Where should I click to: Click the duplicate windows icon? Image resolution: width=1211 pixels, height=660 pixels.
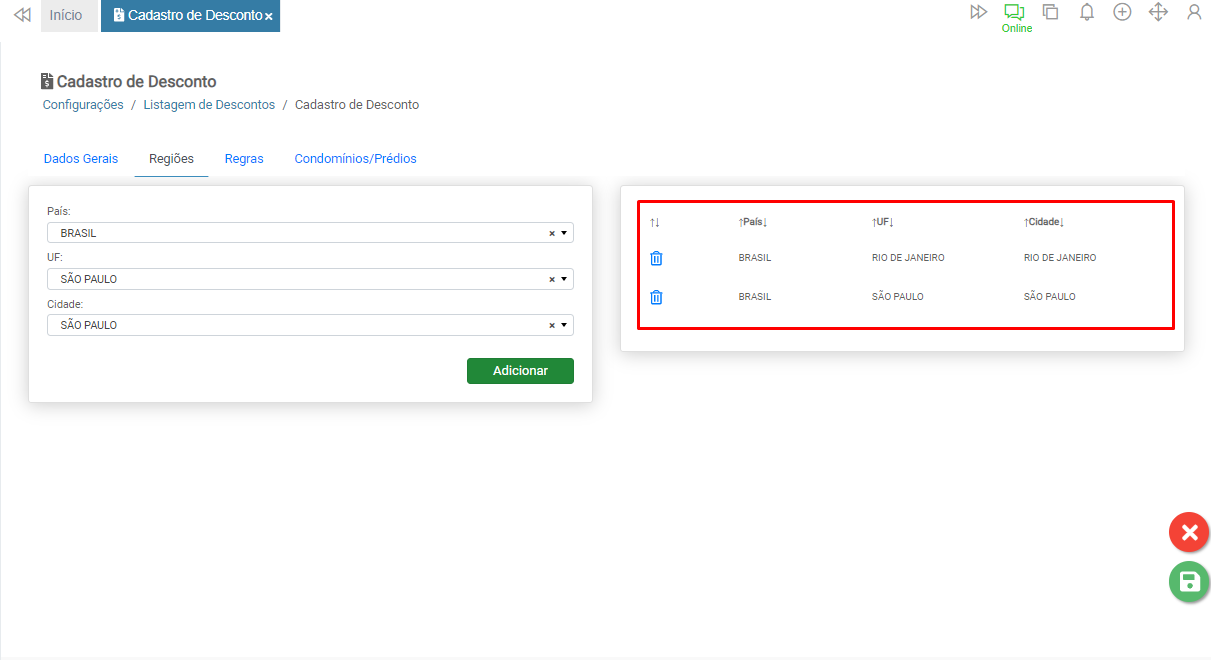1050,13
